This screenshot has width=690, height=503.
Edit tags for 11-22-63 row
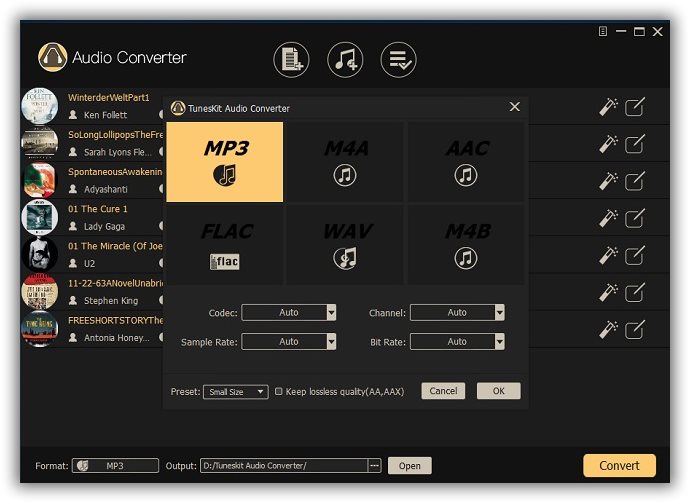pyautogui.click(x=635, y=293)
